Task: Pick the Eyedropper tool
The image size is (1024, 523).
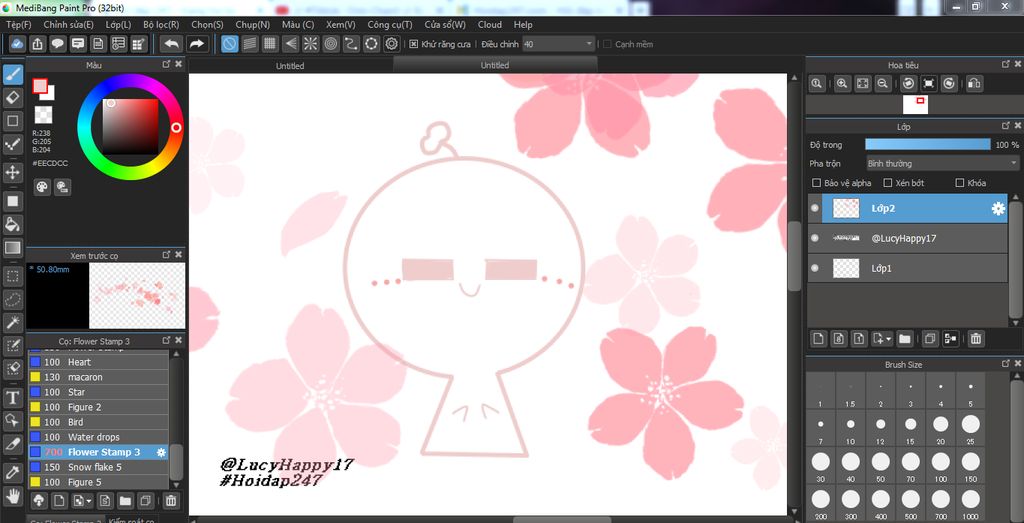Action: (13, 471)
